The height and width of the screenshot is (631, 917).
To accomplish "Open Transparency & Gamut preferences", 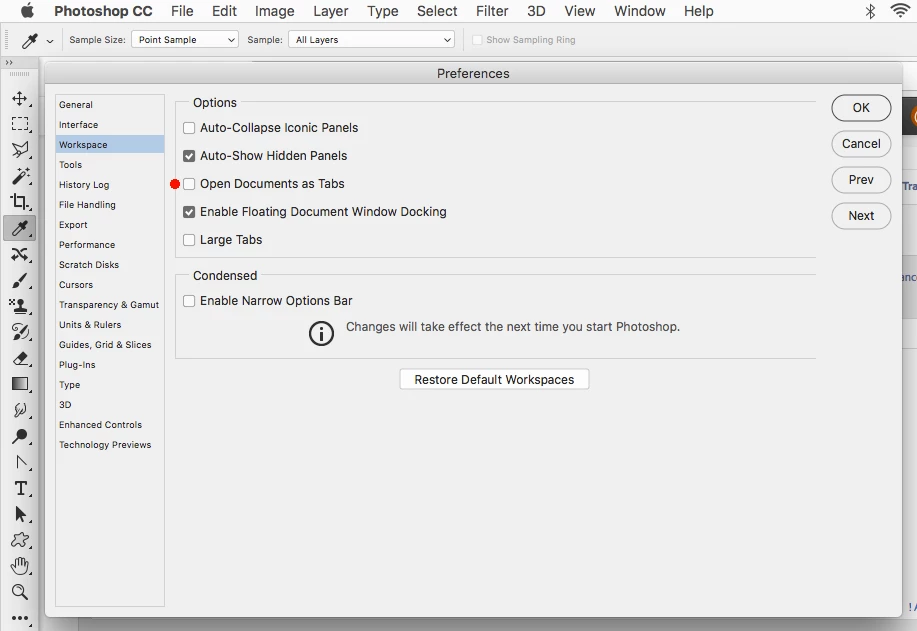I will point(110,305).
